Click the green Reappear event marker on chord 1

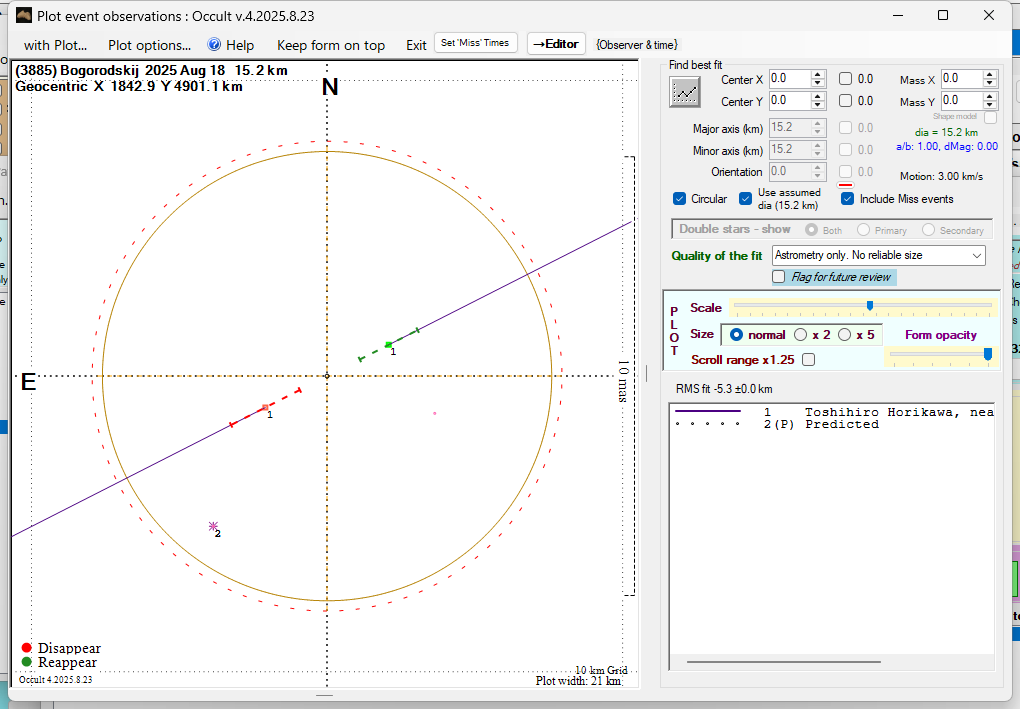tap(389, 345)
